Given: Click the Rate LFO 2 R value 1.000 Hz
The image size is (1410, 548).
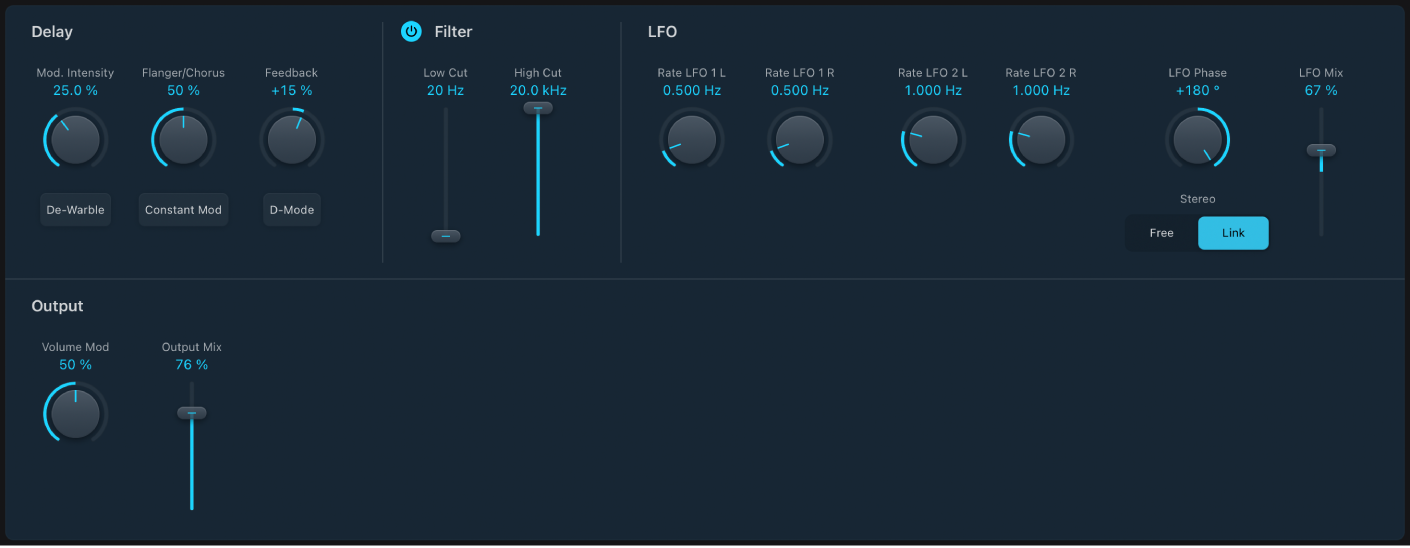Looking at the screenshot, I should pyautogui.click(x=1040, y=91).
